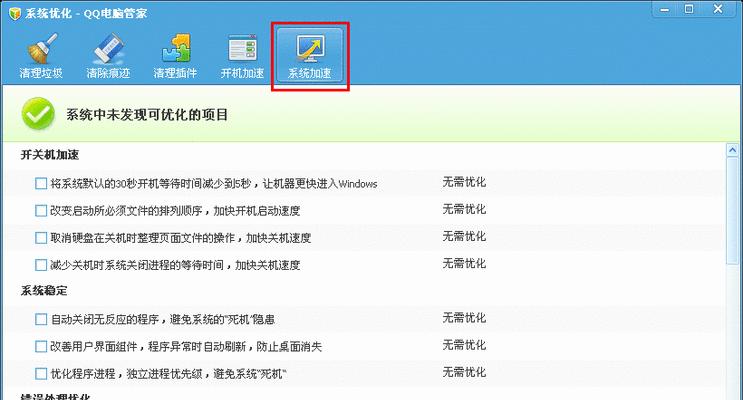743x400 pixels.
Task: Select the 系统加速 tab
Action: click(310, 56)
